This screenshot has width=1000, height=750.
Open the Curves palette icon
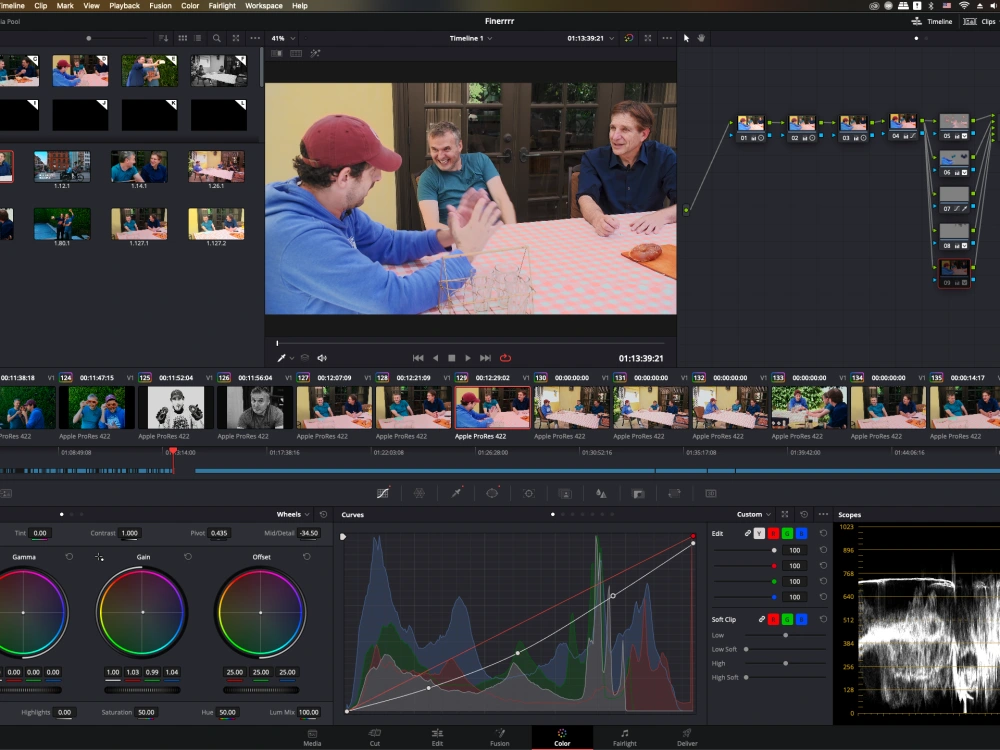(383, 493)
